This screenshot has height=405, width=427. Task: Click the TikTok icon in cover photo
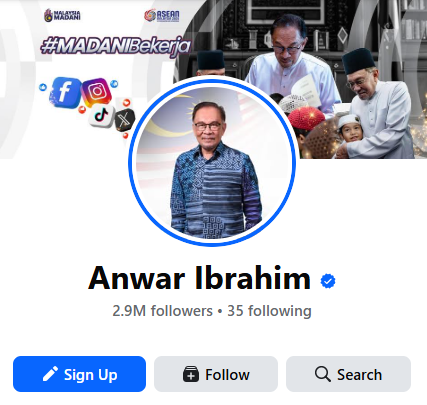pyautogui.click(x=101, y=116)
